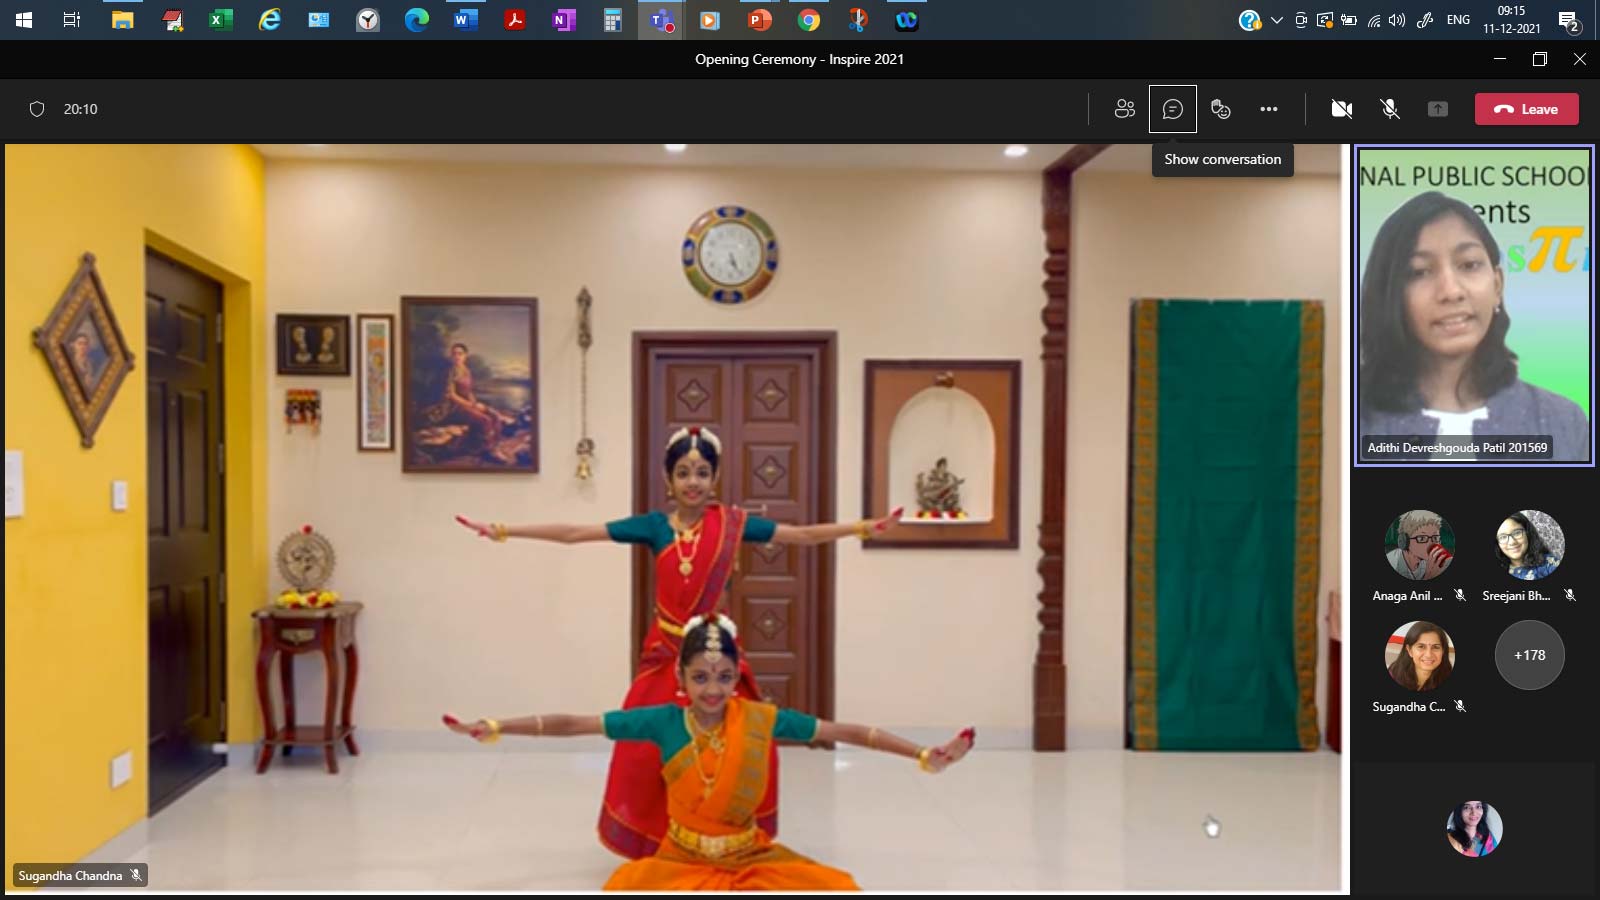Open the +178 more participants overflow
The image size is (1600, 900).
tap(1529, 655)
